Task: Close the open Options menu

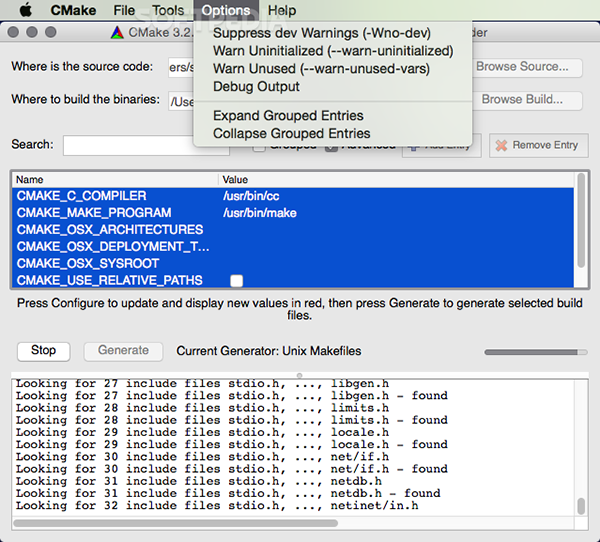Action: tap(226, 10)
